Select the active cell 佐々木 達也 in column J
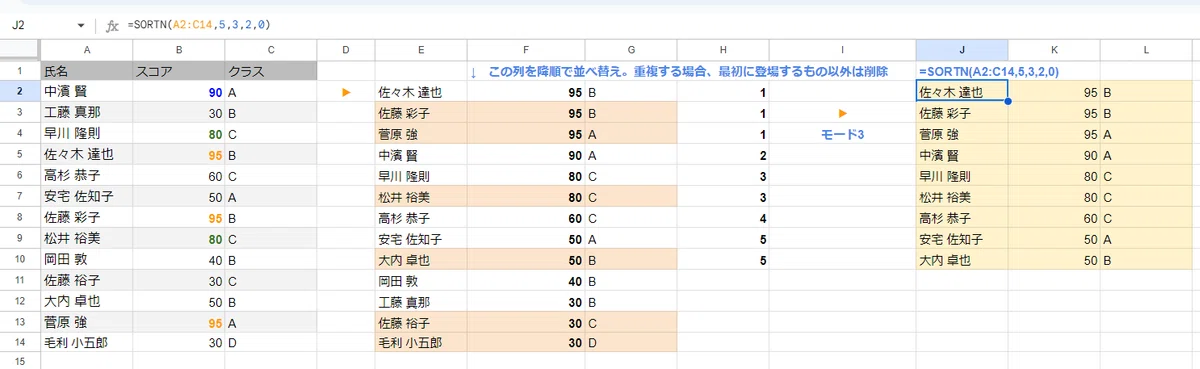This screenshot has height=369, width=1200. tap(961, 92)
